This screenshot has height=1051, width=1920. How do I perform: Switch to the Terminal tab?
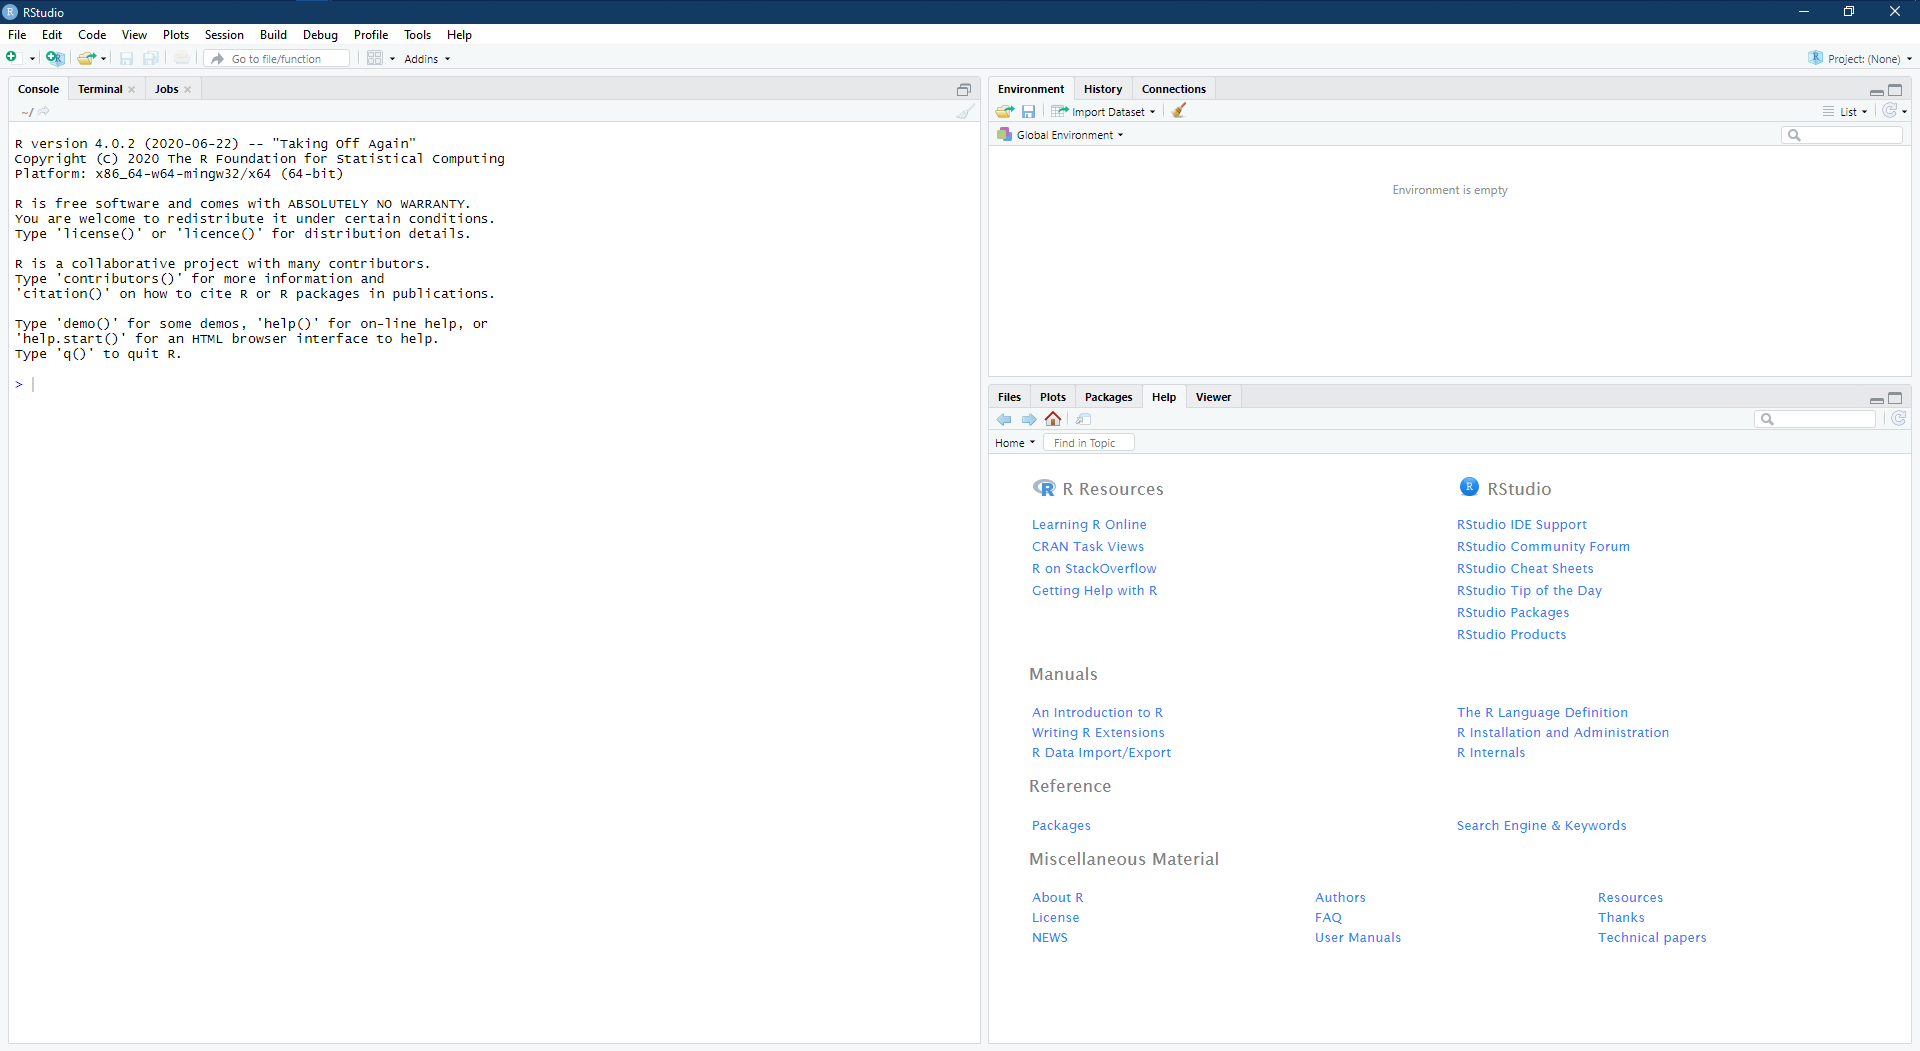coord(100,89)
